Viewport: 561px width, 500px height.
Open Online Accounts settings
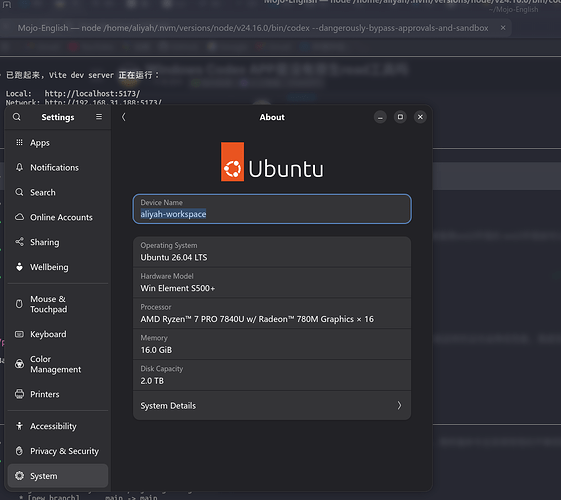tap(58, 217)
